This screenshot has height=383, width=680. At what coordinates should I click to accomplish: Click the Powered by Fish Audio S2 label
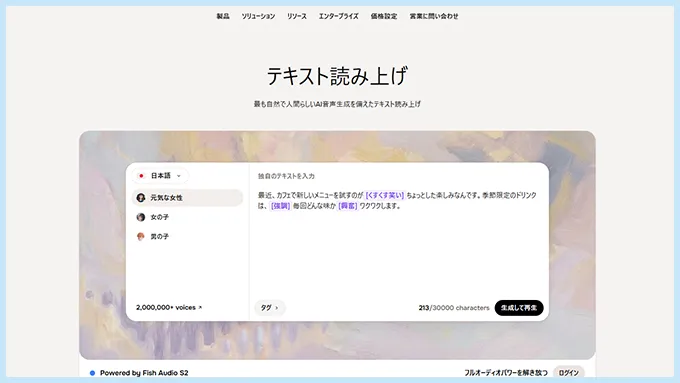144,373
